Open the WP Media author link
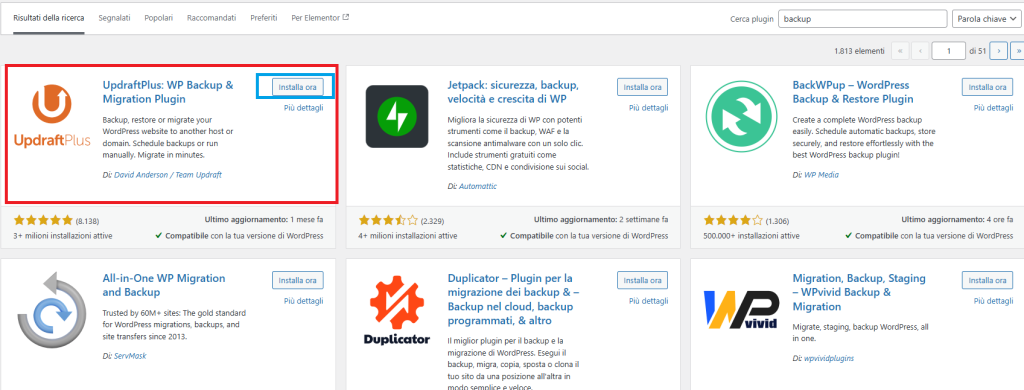The image size is (1024, 390). pyautogui.click(x=822, y=175)
